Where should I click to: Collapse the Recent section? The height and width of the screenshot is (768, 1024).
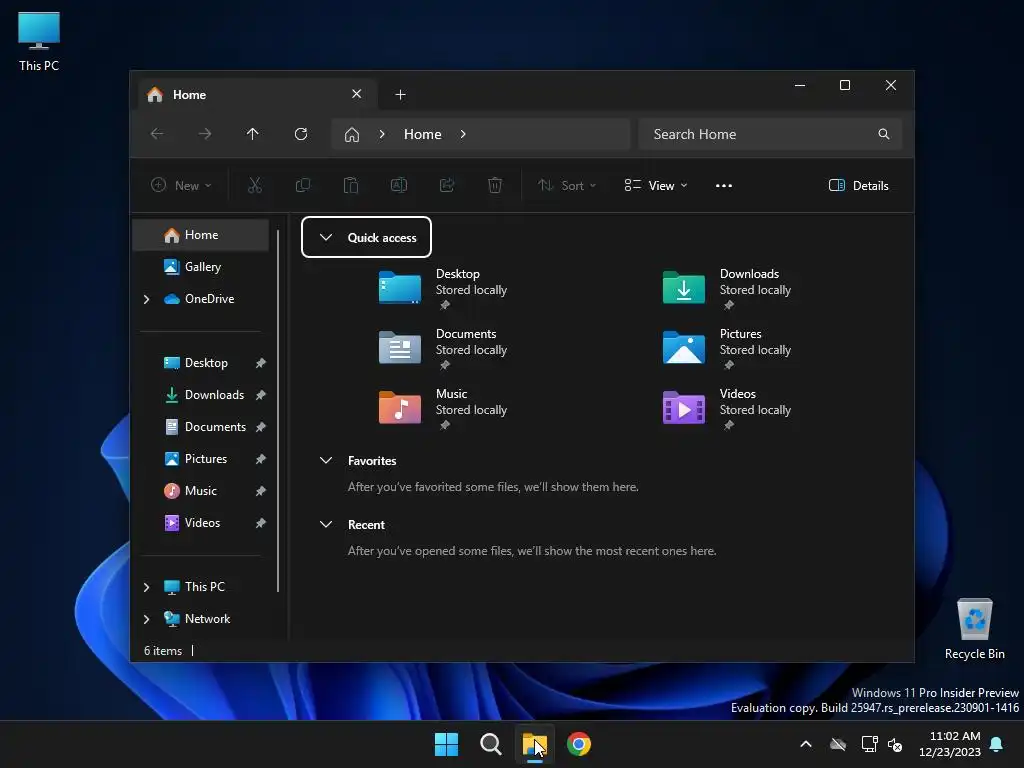click(326, 524)
